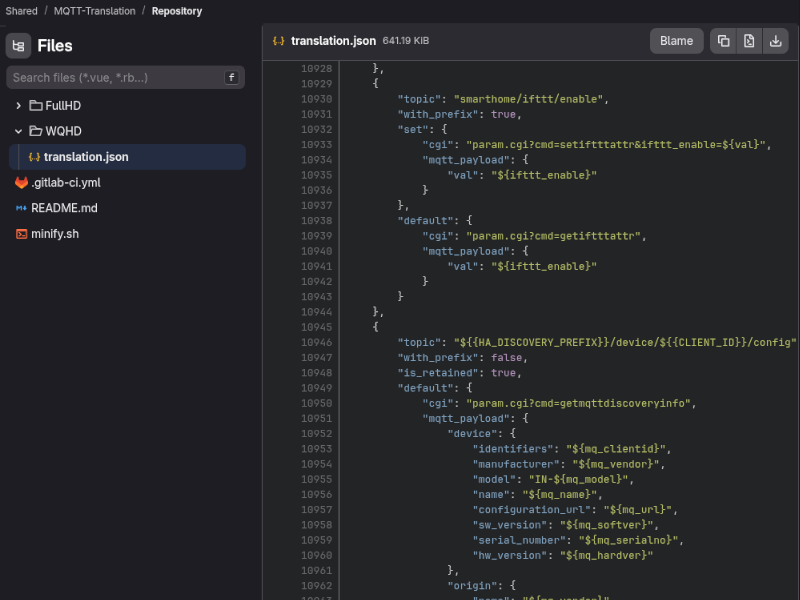Click line number 10944

point(316,312)
